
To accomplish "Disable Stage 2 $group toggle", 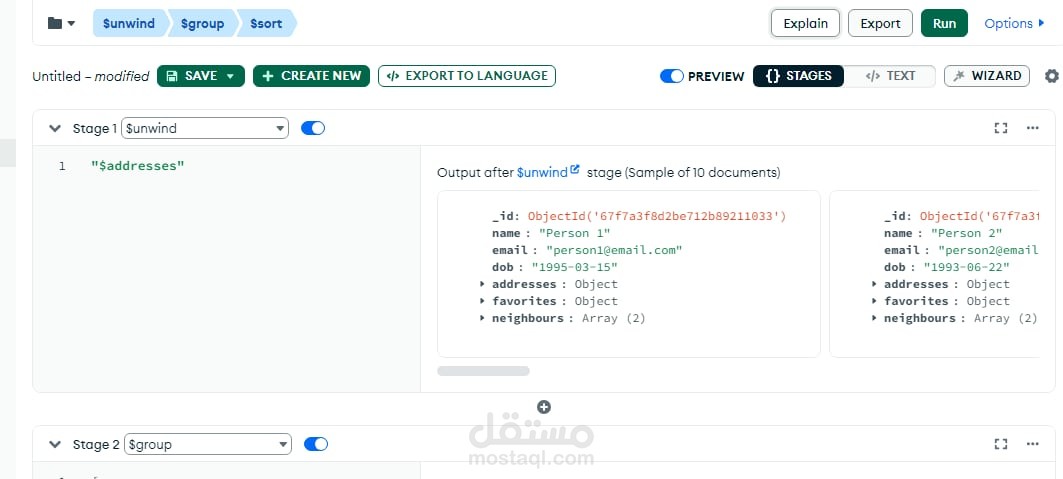I will pyautogui.click(x=316, y=444).
